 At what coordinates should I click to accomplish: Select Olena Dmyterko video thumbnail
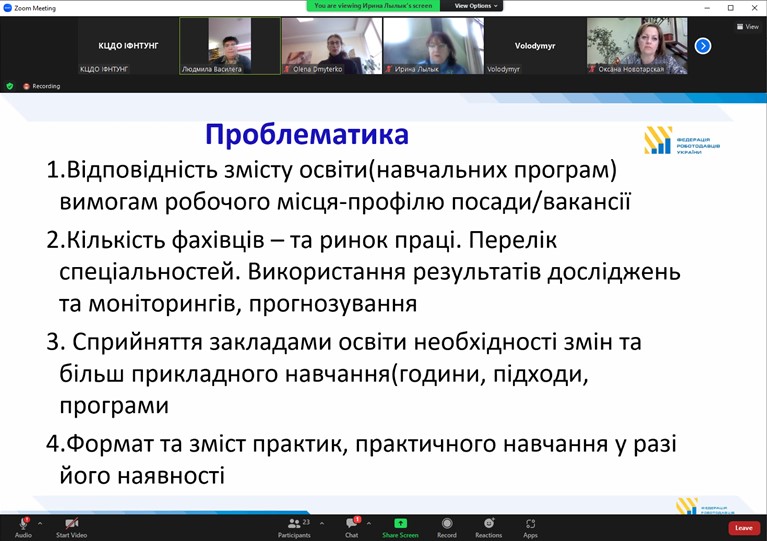pyautogui.click(x=332, y=46)
